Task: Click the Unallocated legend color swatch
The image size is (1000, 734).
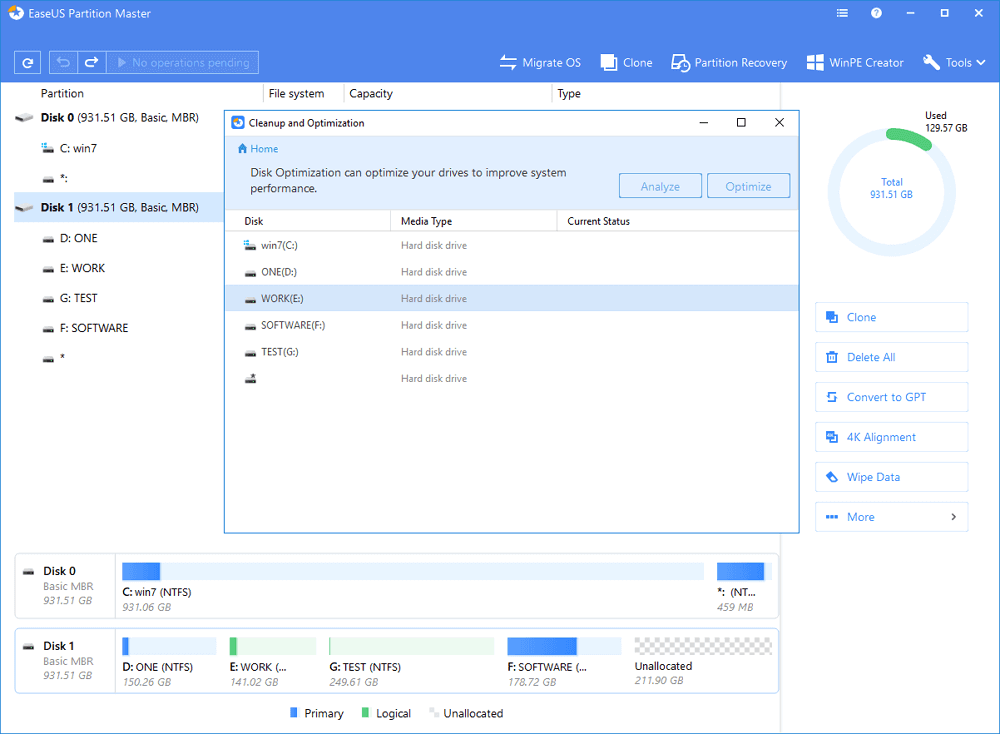Action: point(434,712)
